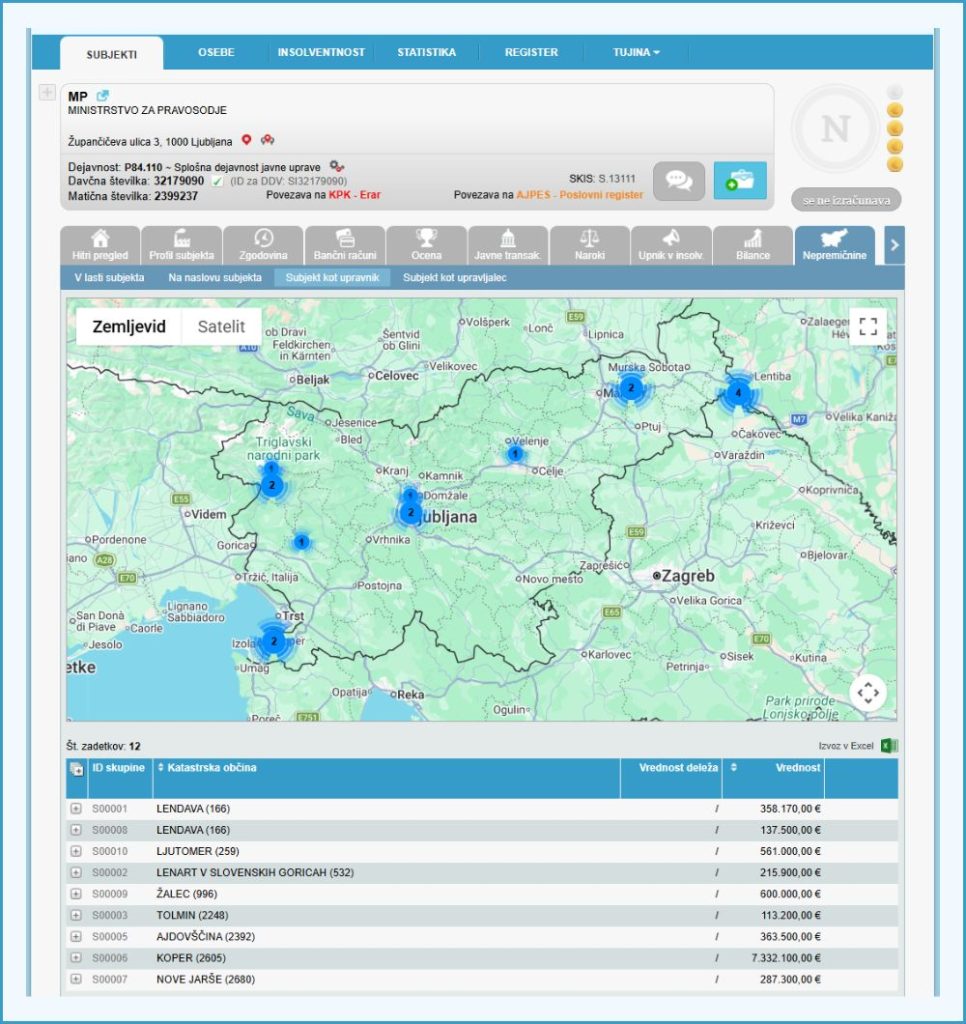The image size is (966, 1024).
Task: Open the Hitri pregled home tab
Action: pos(100,246)
